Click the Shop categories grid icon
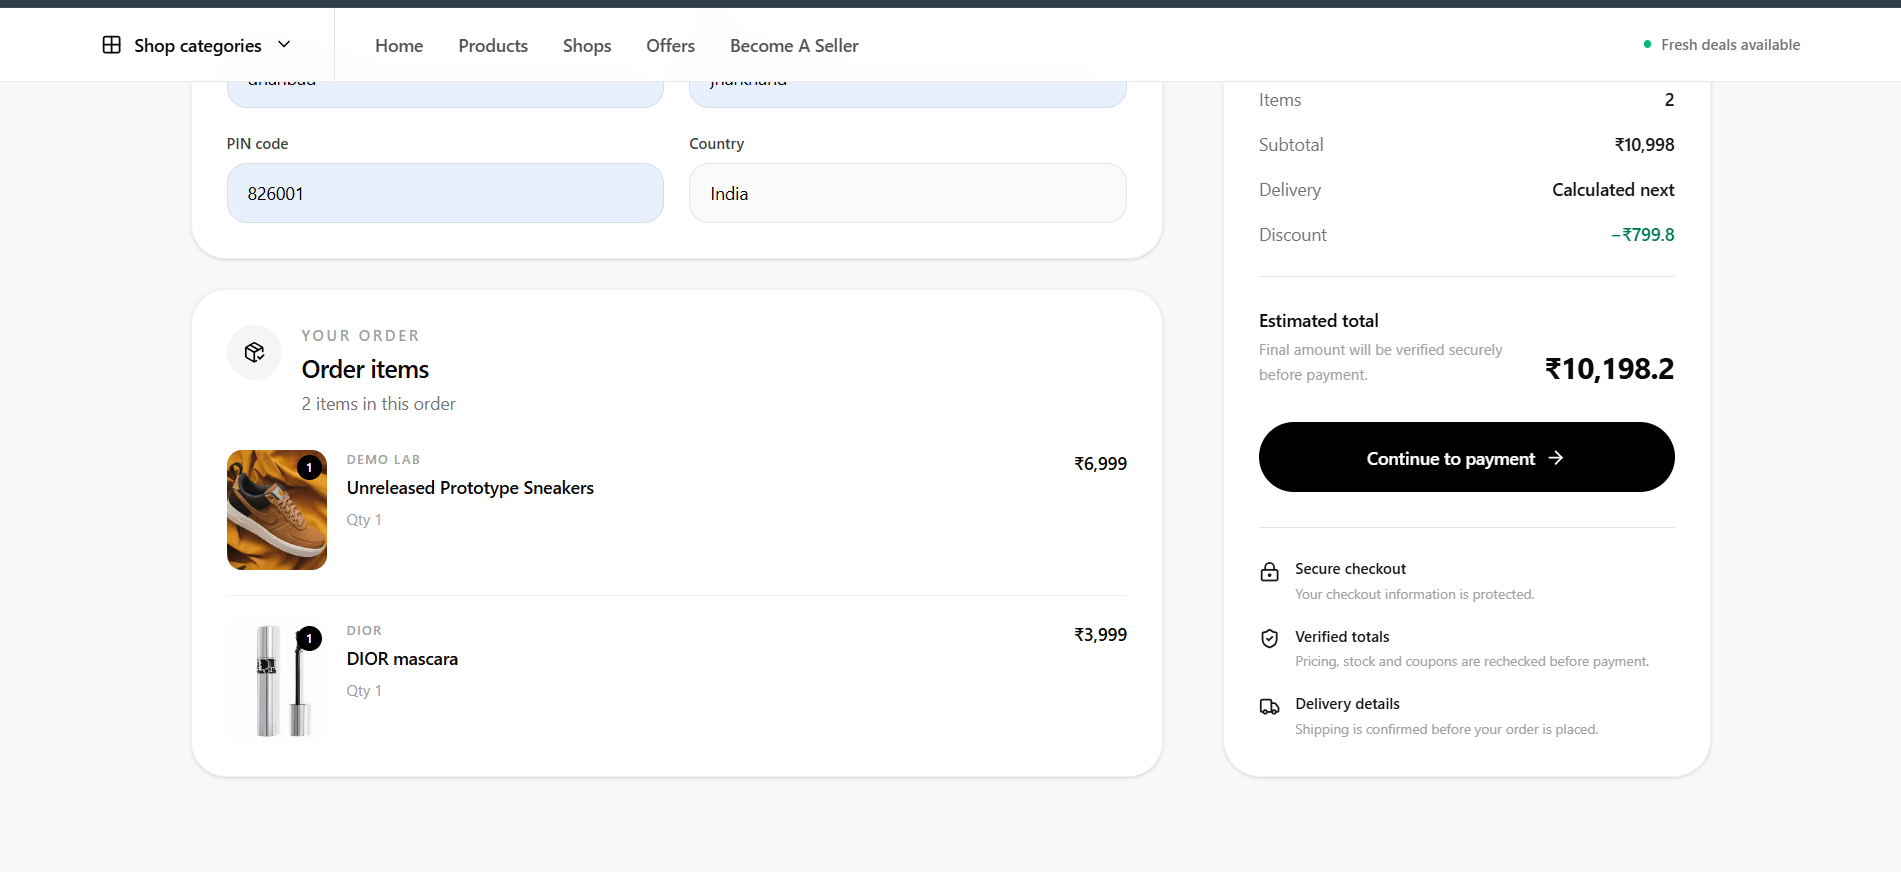The width and height of the screenshot is (1901, 872). pyautogui.click(x=112, y=45)
